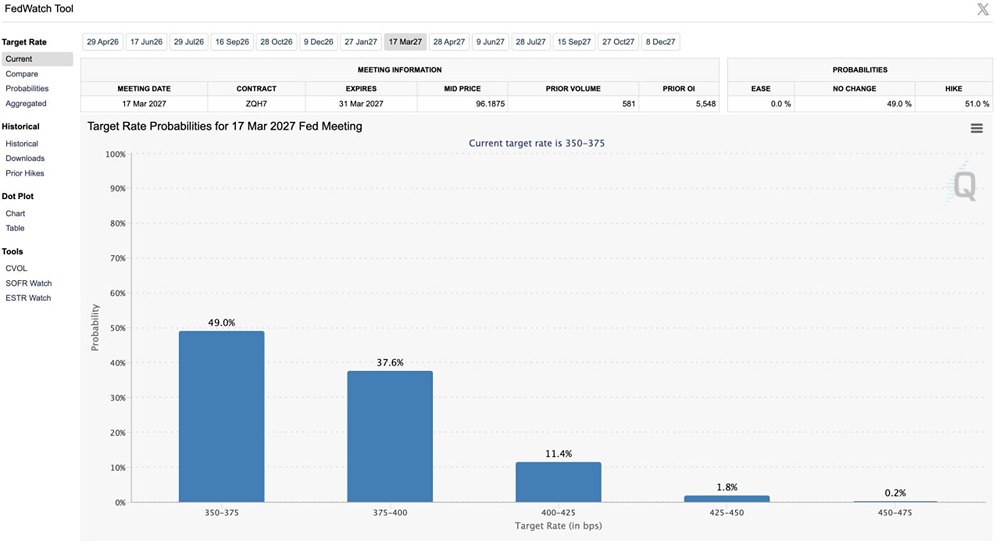Screen dimensions: 1000x545
Task: Open the Dot Plot Table link
Action: (15, 228)
